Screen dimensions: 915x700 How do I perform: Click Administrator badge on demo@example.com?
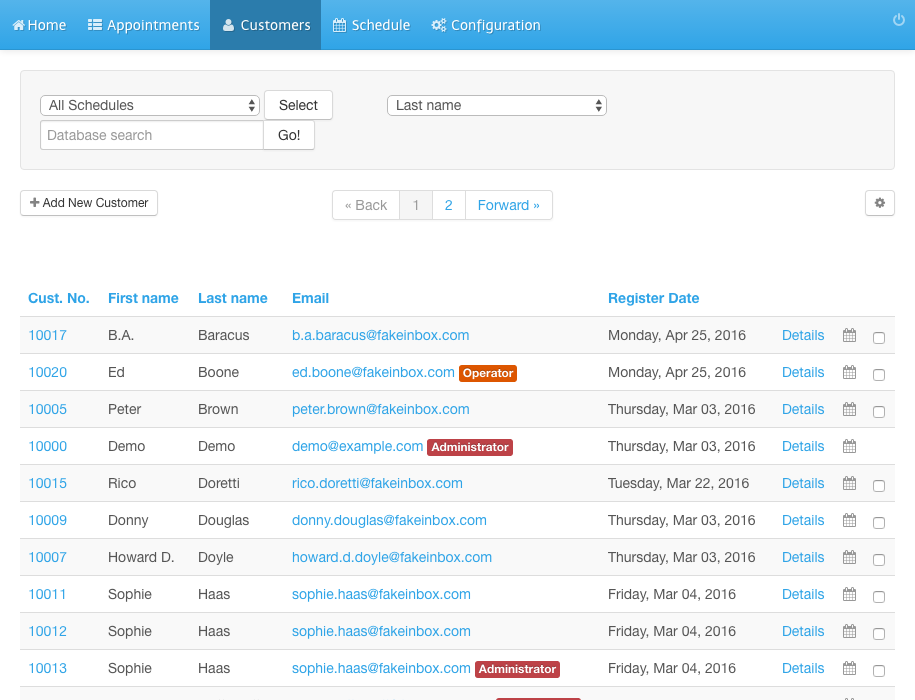point(470,447)
